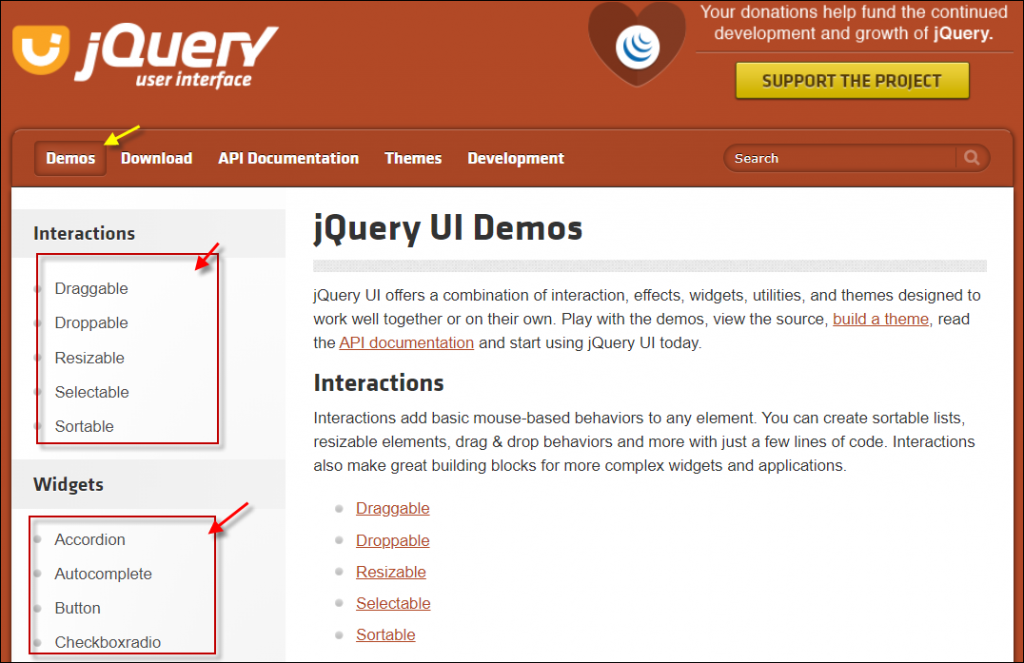The image size is (1024, 663).
Task: Click the jQuery UI logo
Action: point(146,56)
